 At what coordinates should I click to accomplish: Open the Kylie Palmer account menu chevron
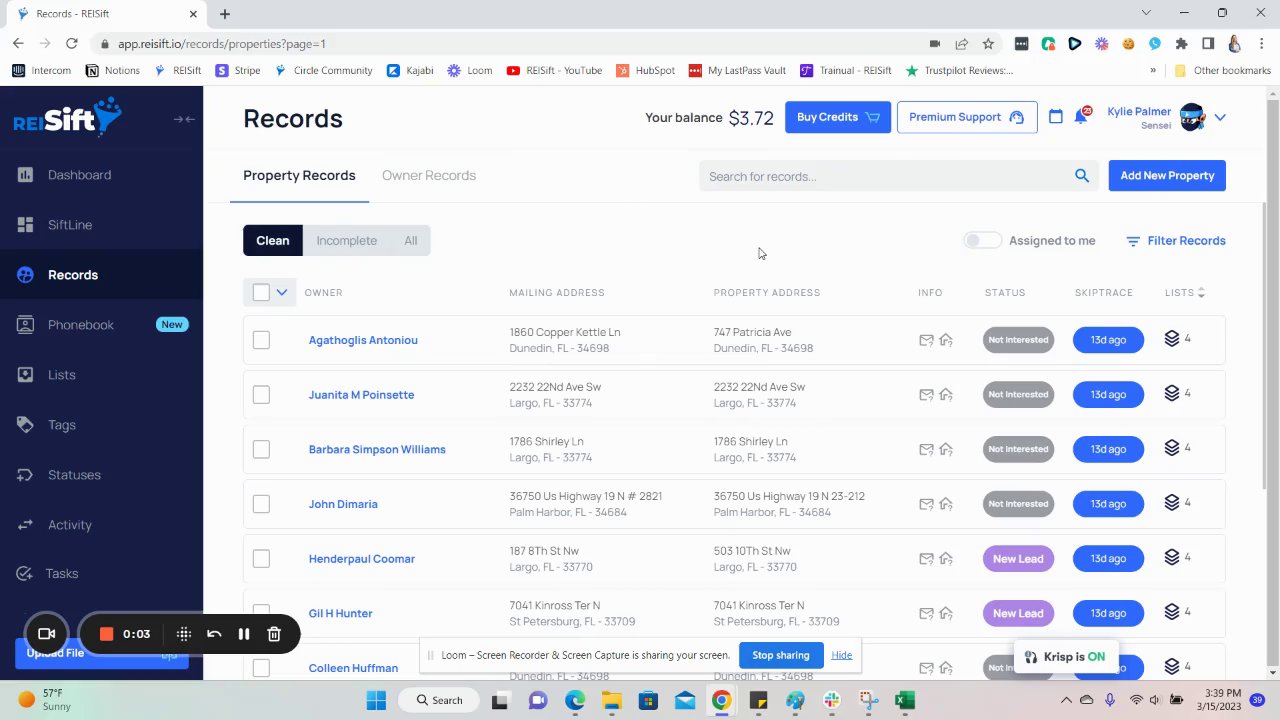coord(1220,117)
